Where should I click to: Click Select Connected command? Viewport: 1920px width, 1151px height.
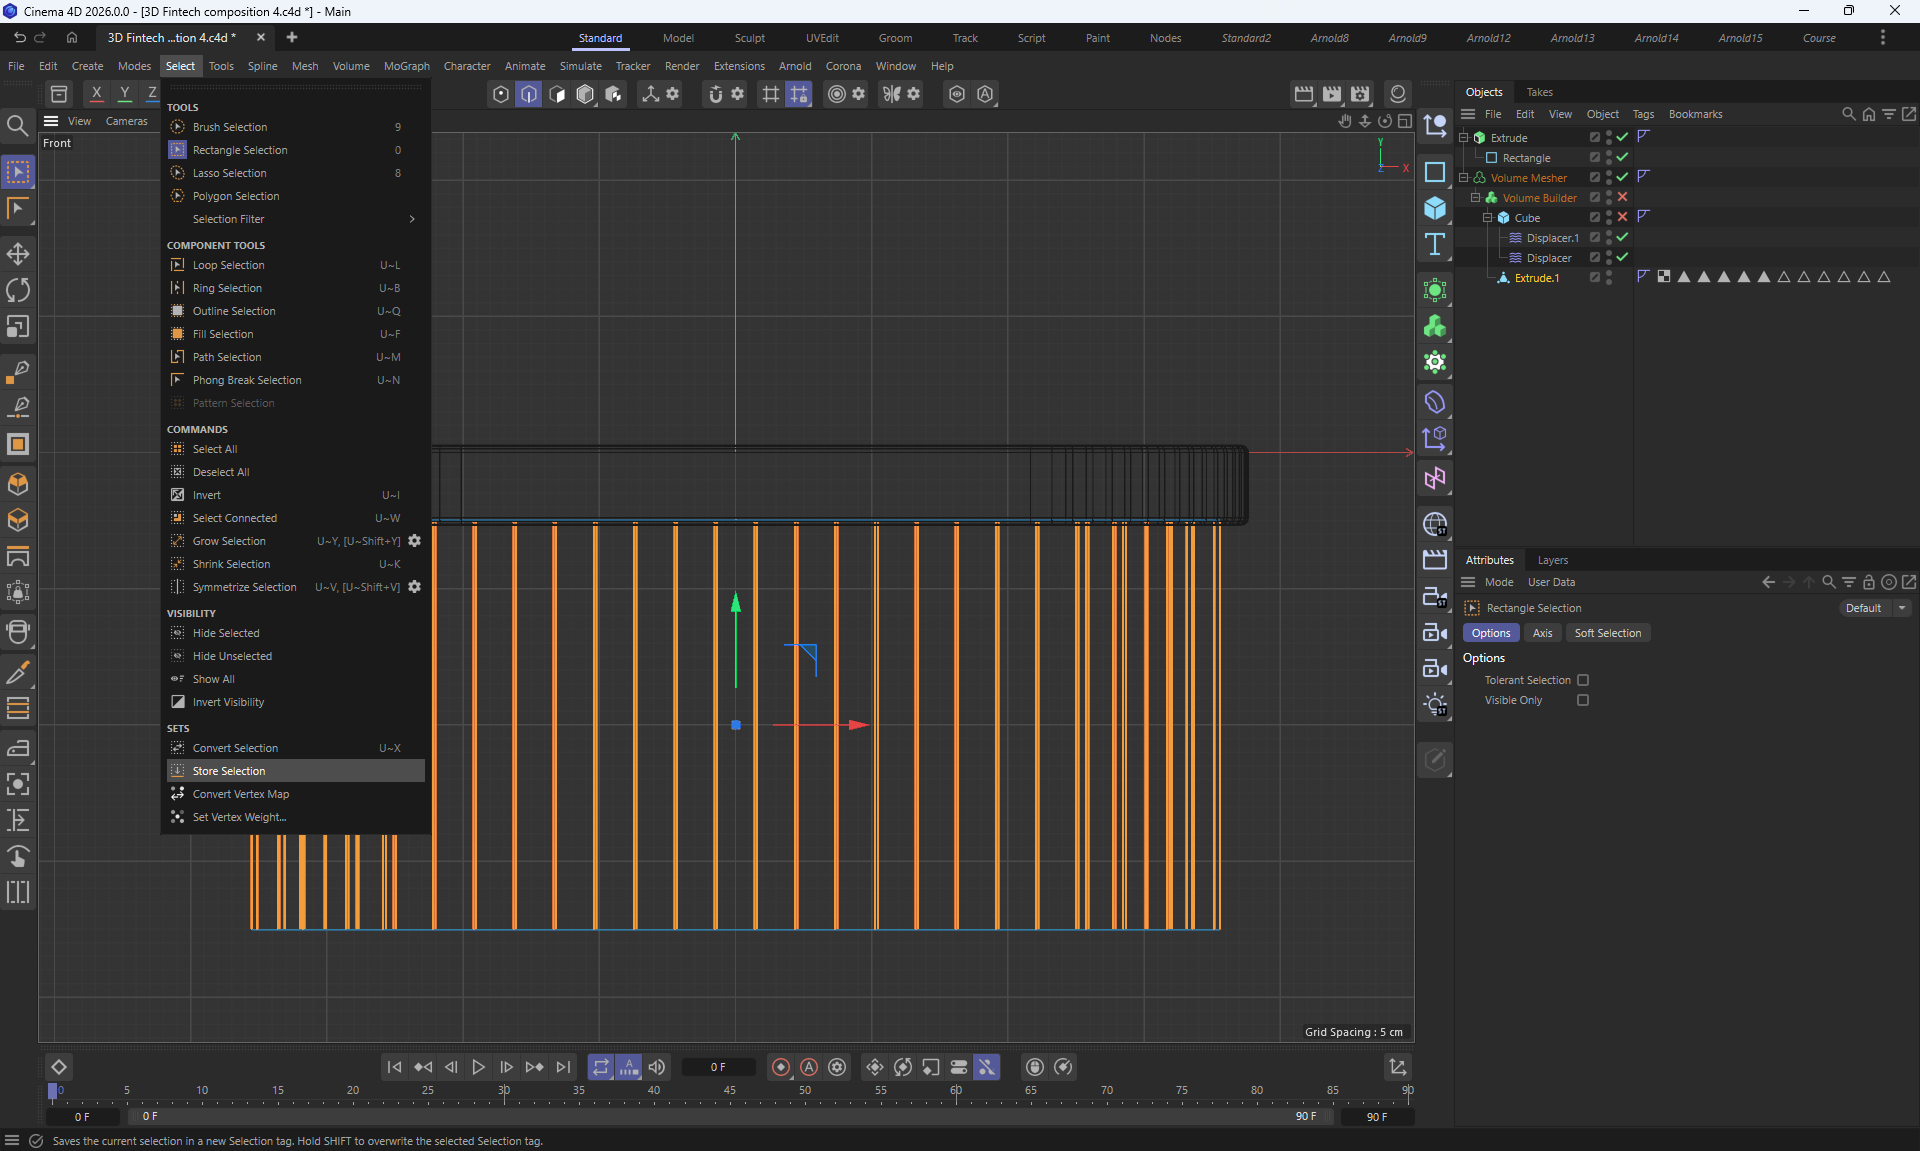click(x=235, y=518)
